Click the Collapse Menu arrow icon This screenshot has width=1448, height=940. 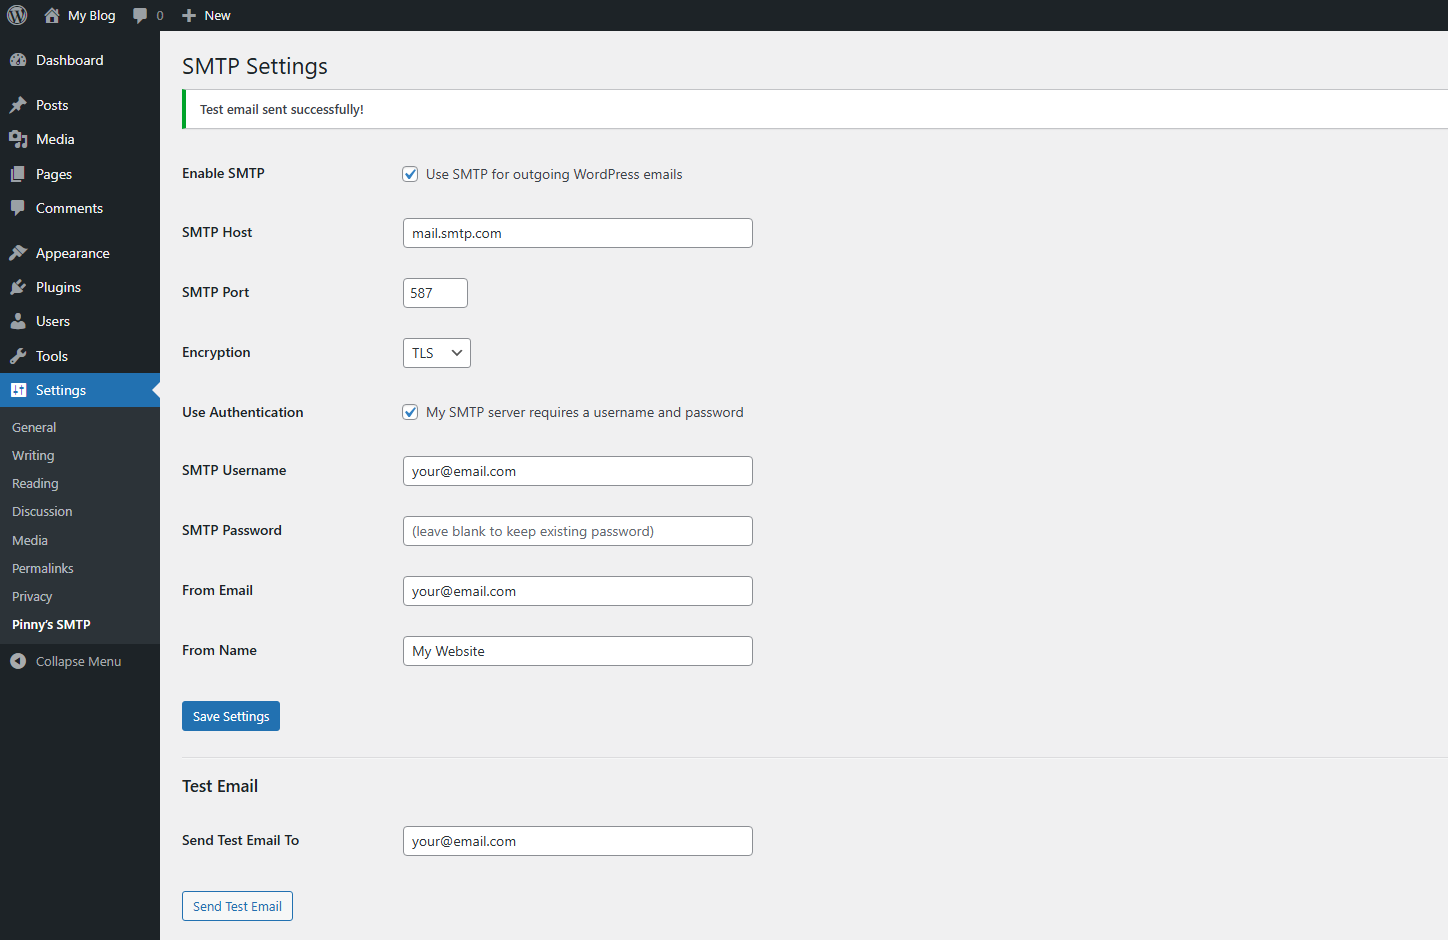point(18,661)
